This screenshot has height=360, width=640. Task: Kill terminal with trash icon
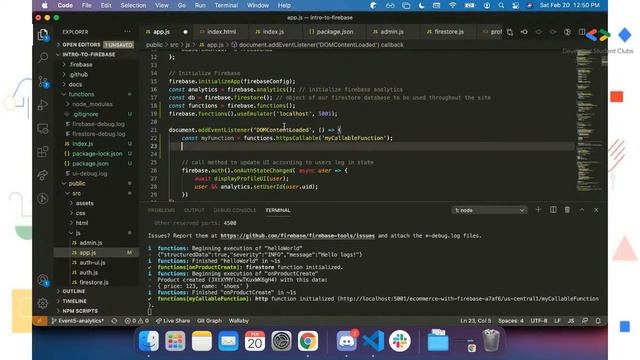(x=567, y=210)
